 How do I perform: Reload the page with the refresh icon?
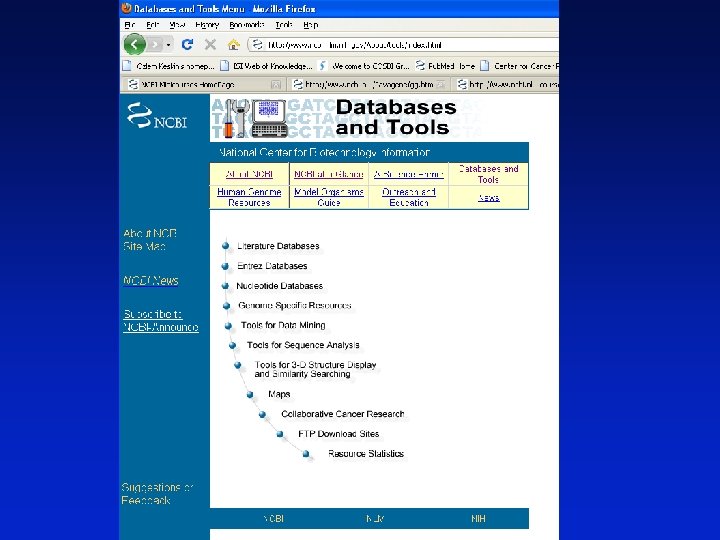click(187, 45)
